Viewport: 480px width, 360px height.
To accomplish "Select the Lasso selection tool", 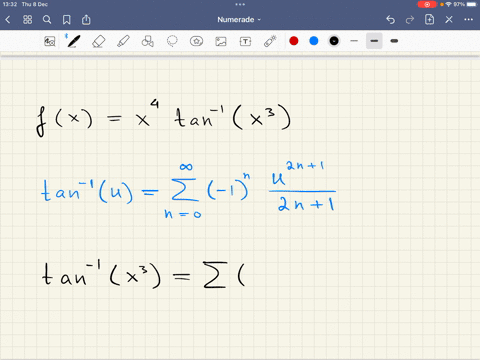I will coord(172,41).
